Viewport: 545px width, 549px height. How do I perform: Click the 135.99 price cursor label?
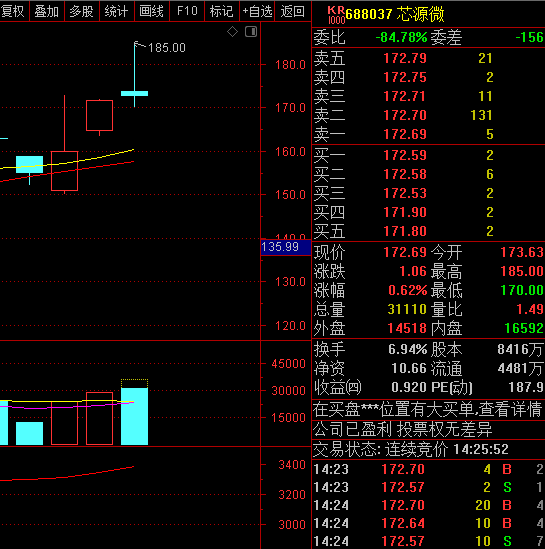point(286,248)
